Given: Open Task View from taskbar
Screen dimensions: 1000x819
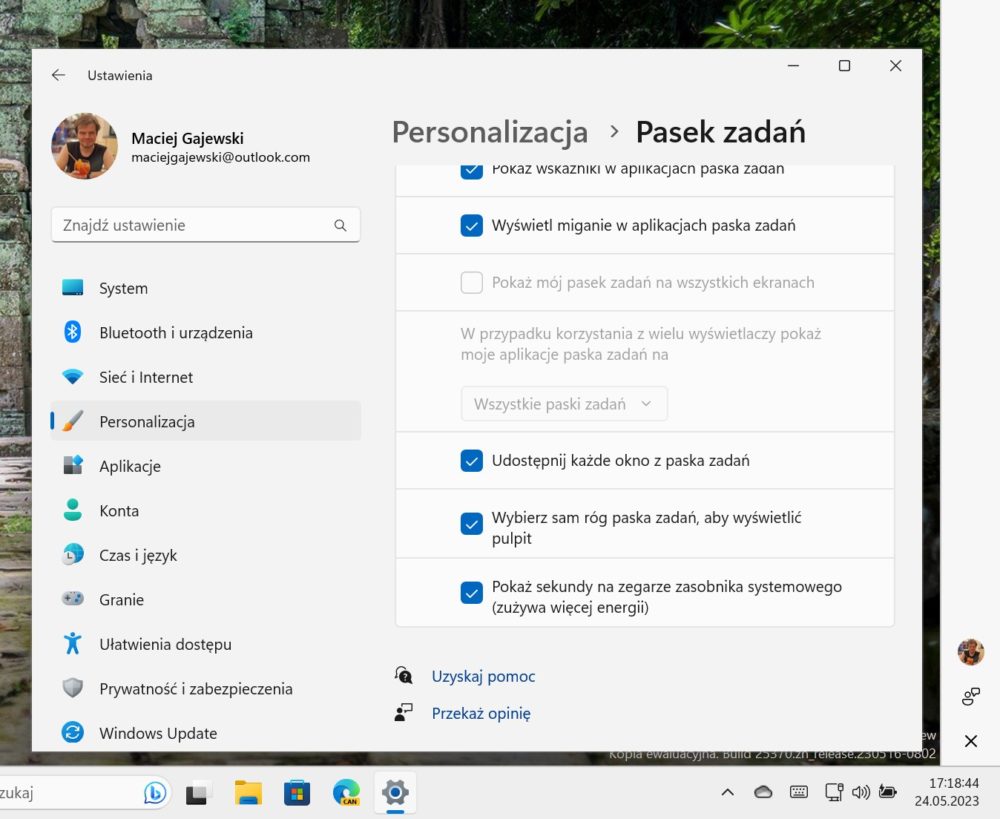Looking at the screenshot, I should tap(198, 793).
